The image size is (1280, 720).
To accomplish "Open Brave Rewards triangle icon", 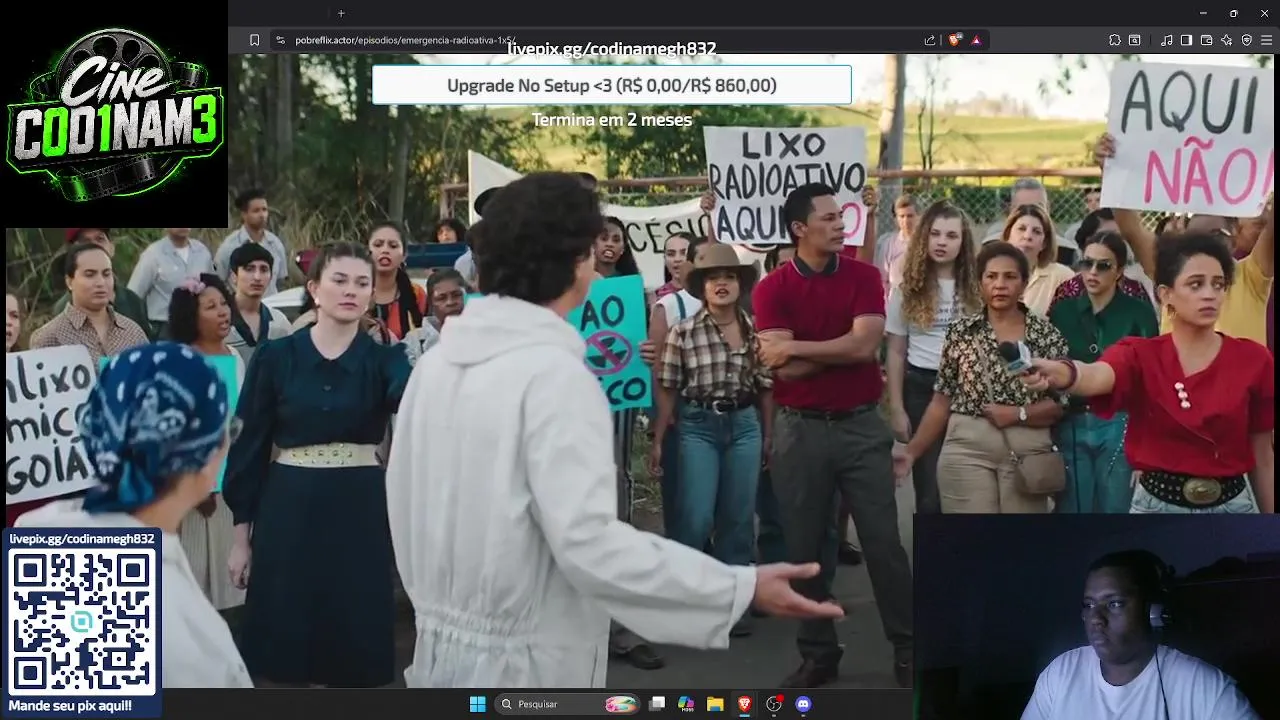I will (x=976, y=40).
